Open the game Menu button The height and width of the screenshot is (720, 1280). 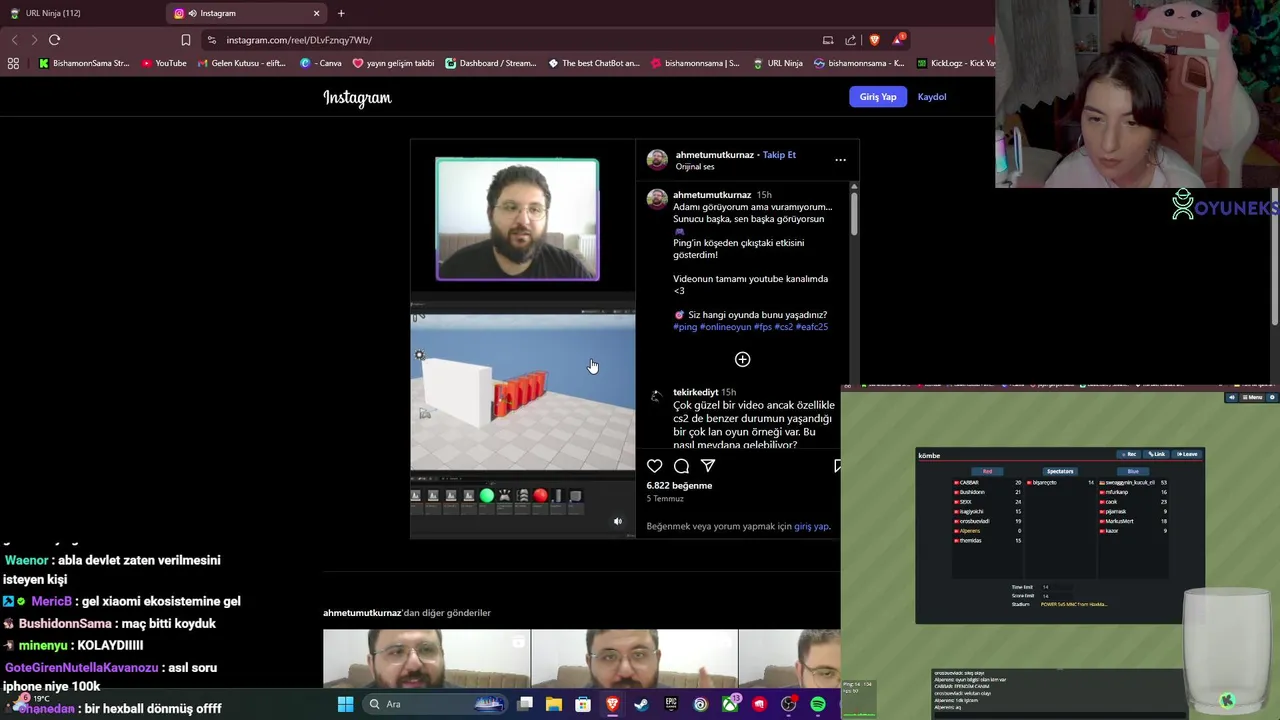[x=1253, y=397]
